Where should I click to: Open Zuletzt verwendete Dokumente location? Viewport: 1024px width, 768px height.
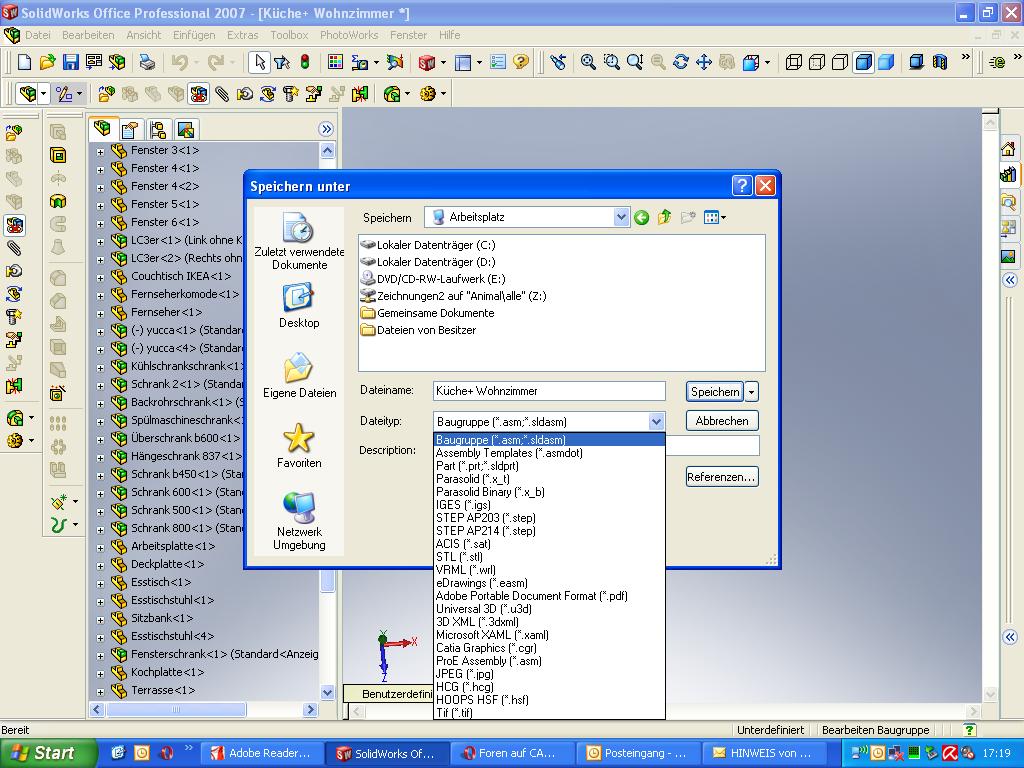click(299, 240)
